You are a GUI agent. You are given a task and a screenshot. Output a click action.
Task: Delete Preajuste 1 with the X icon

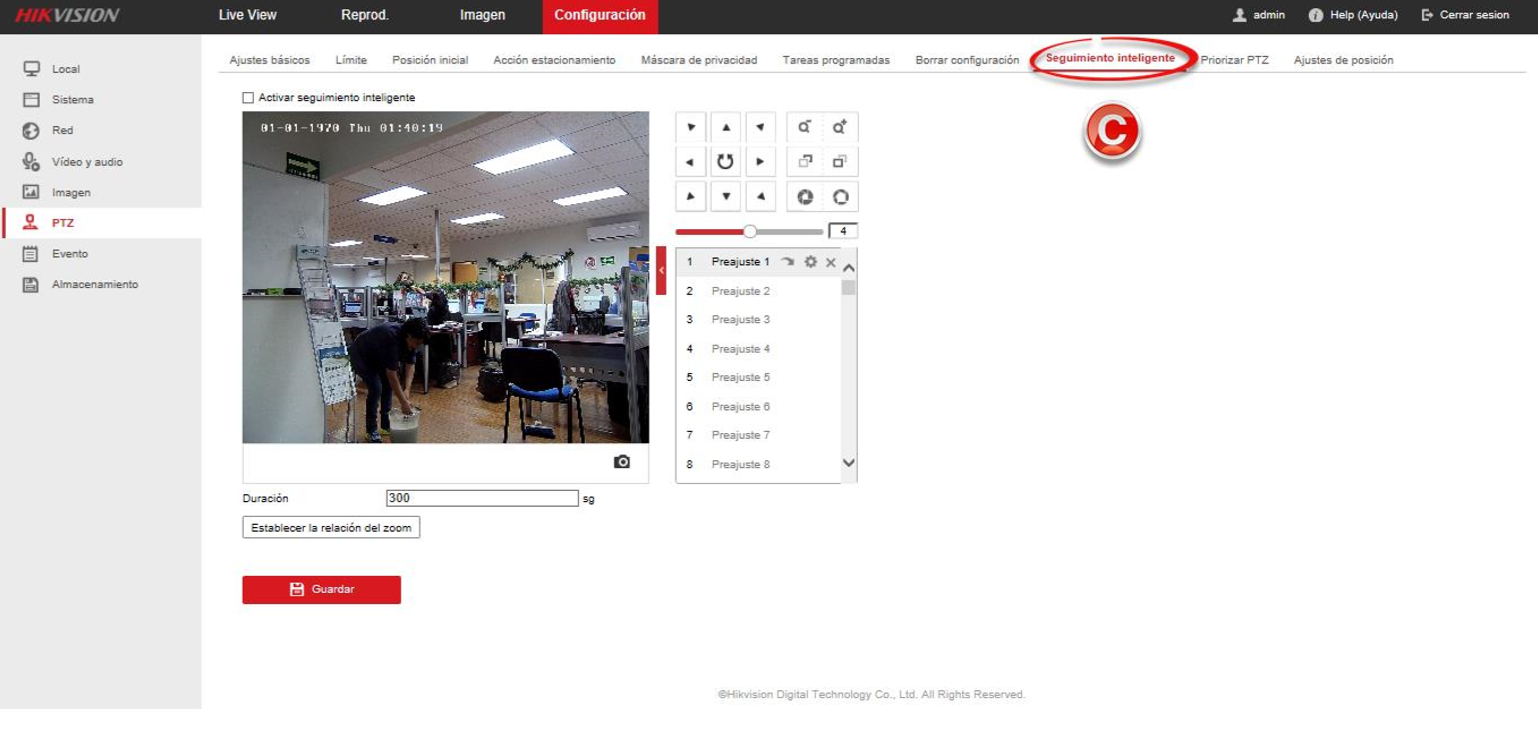tap(830, 262)
